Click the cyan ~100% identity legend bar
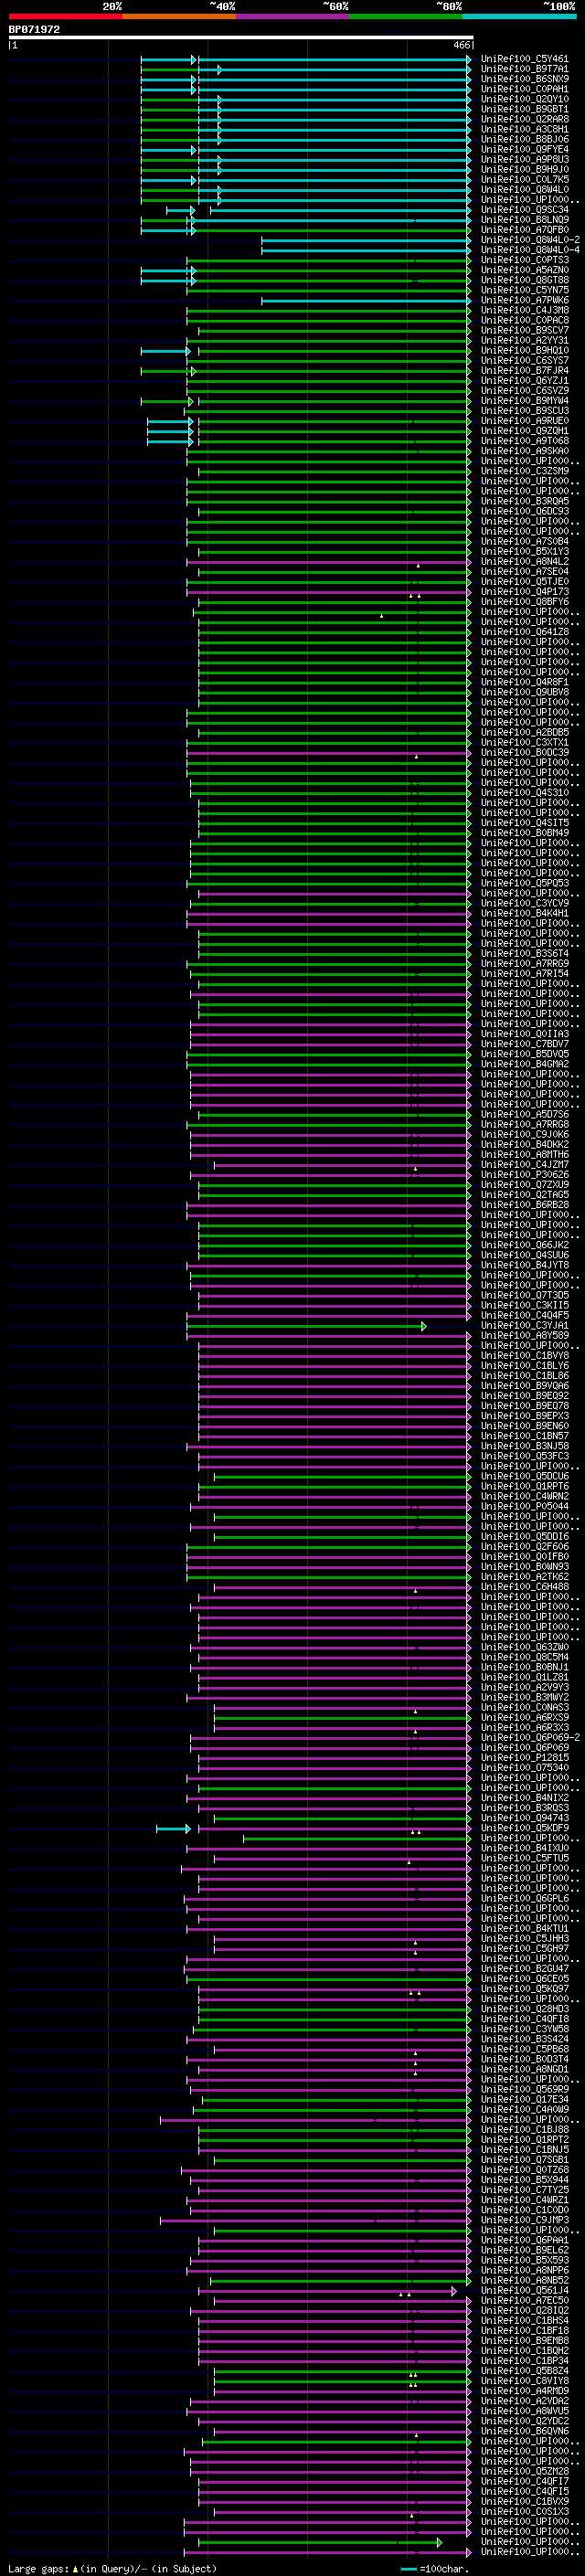Viewport: 585px width, 2576px height. (x=520, y=16)
